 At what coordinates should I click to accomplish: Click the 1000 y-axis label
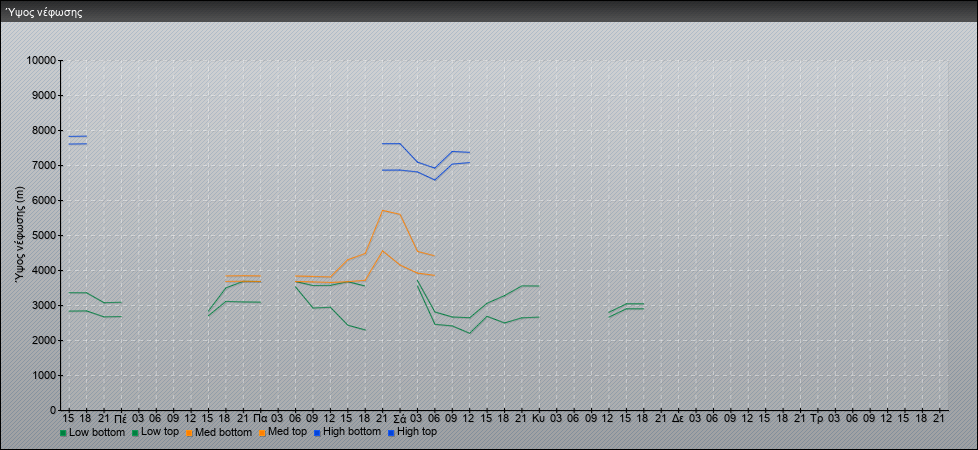click(x=44, y=375)
